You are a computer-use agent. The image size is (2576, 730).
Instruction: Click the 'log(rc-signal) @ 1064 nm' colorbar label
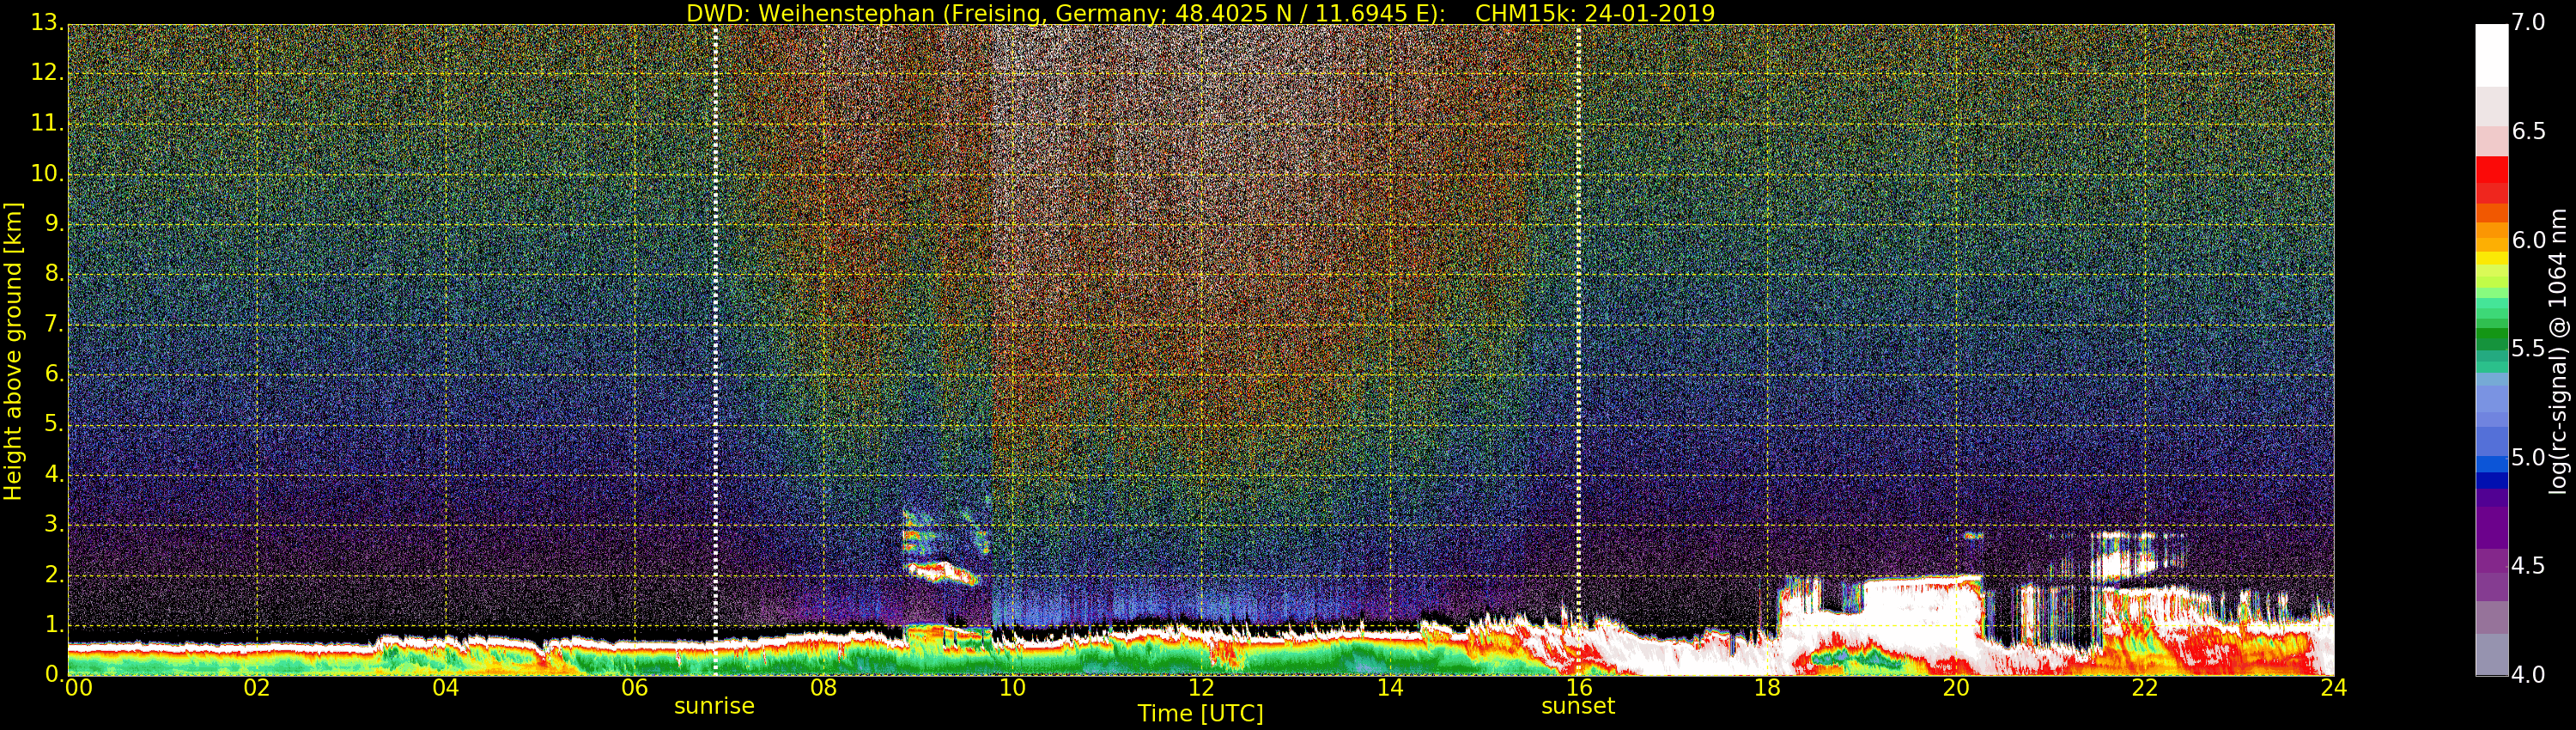(x=2558, y=350)
